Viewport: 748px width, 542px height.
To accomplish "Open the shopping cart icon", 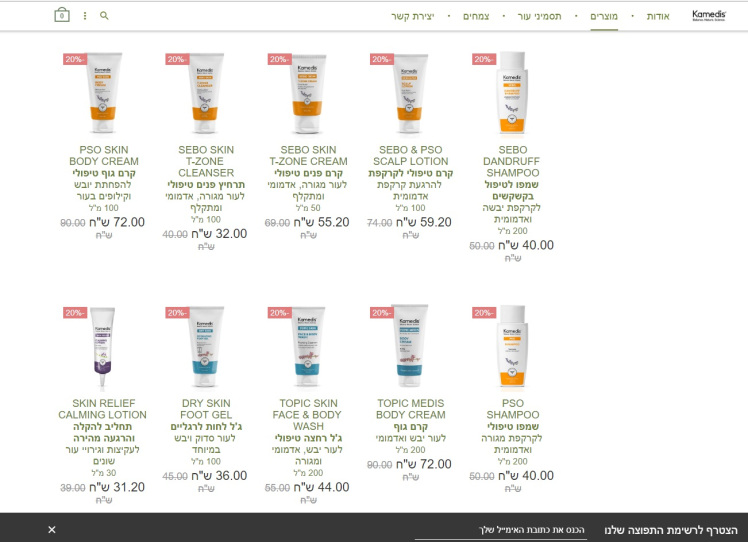I will (x=62, y=15).
